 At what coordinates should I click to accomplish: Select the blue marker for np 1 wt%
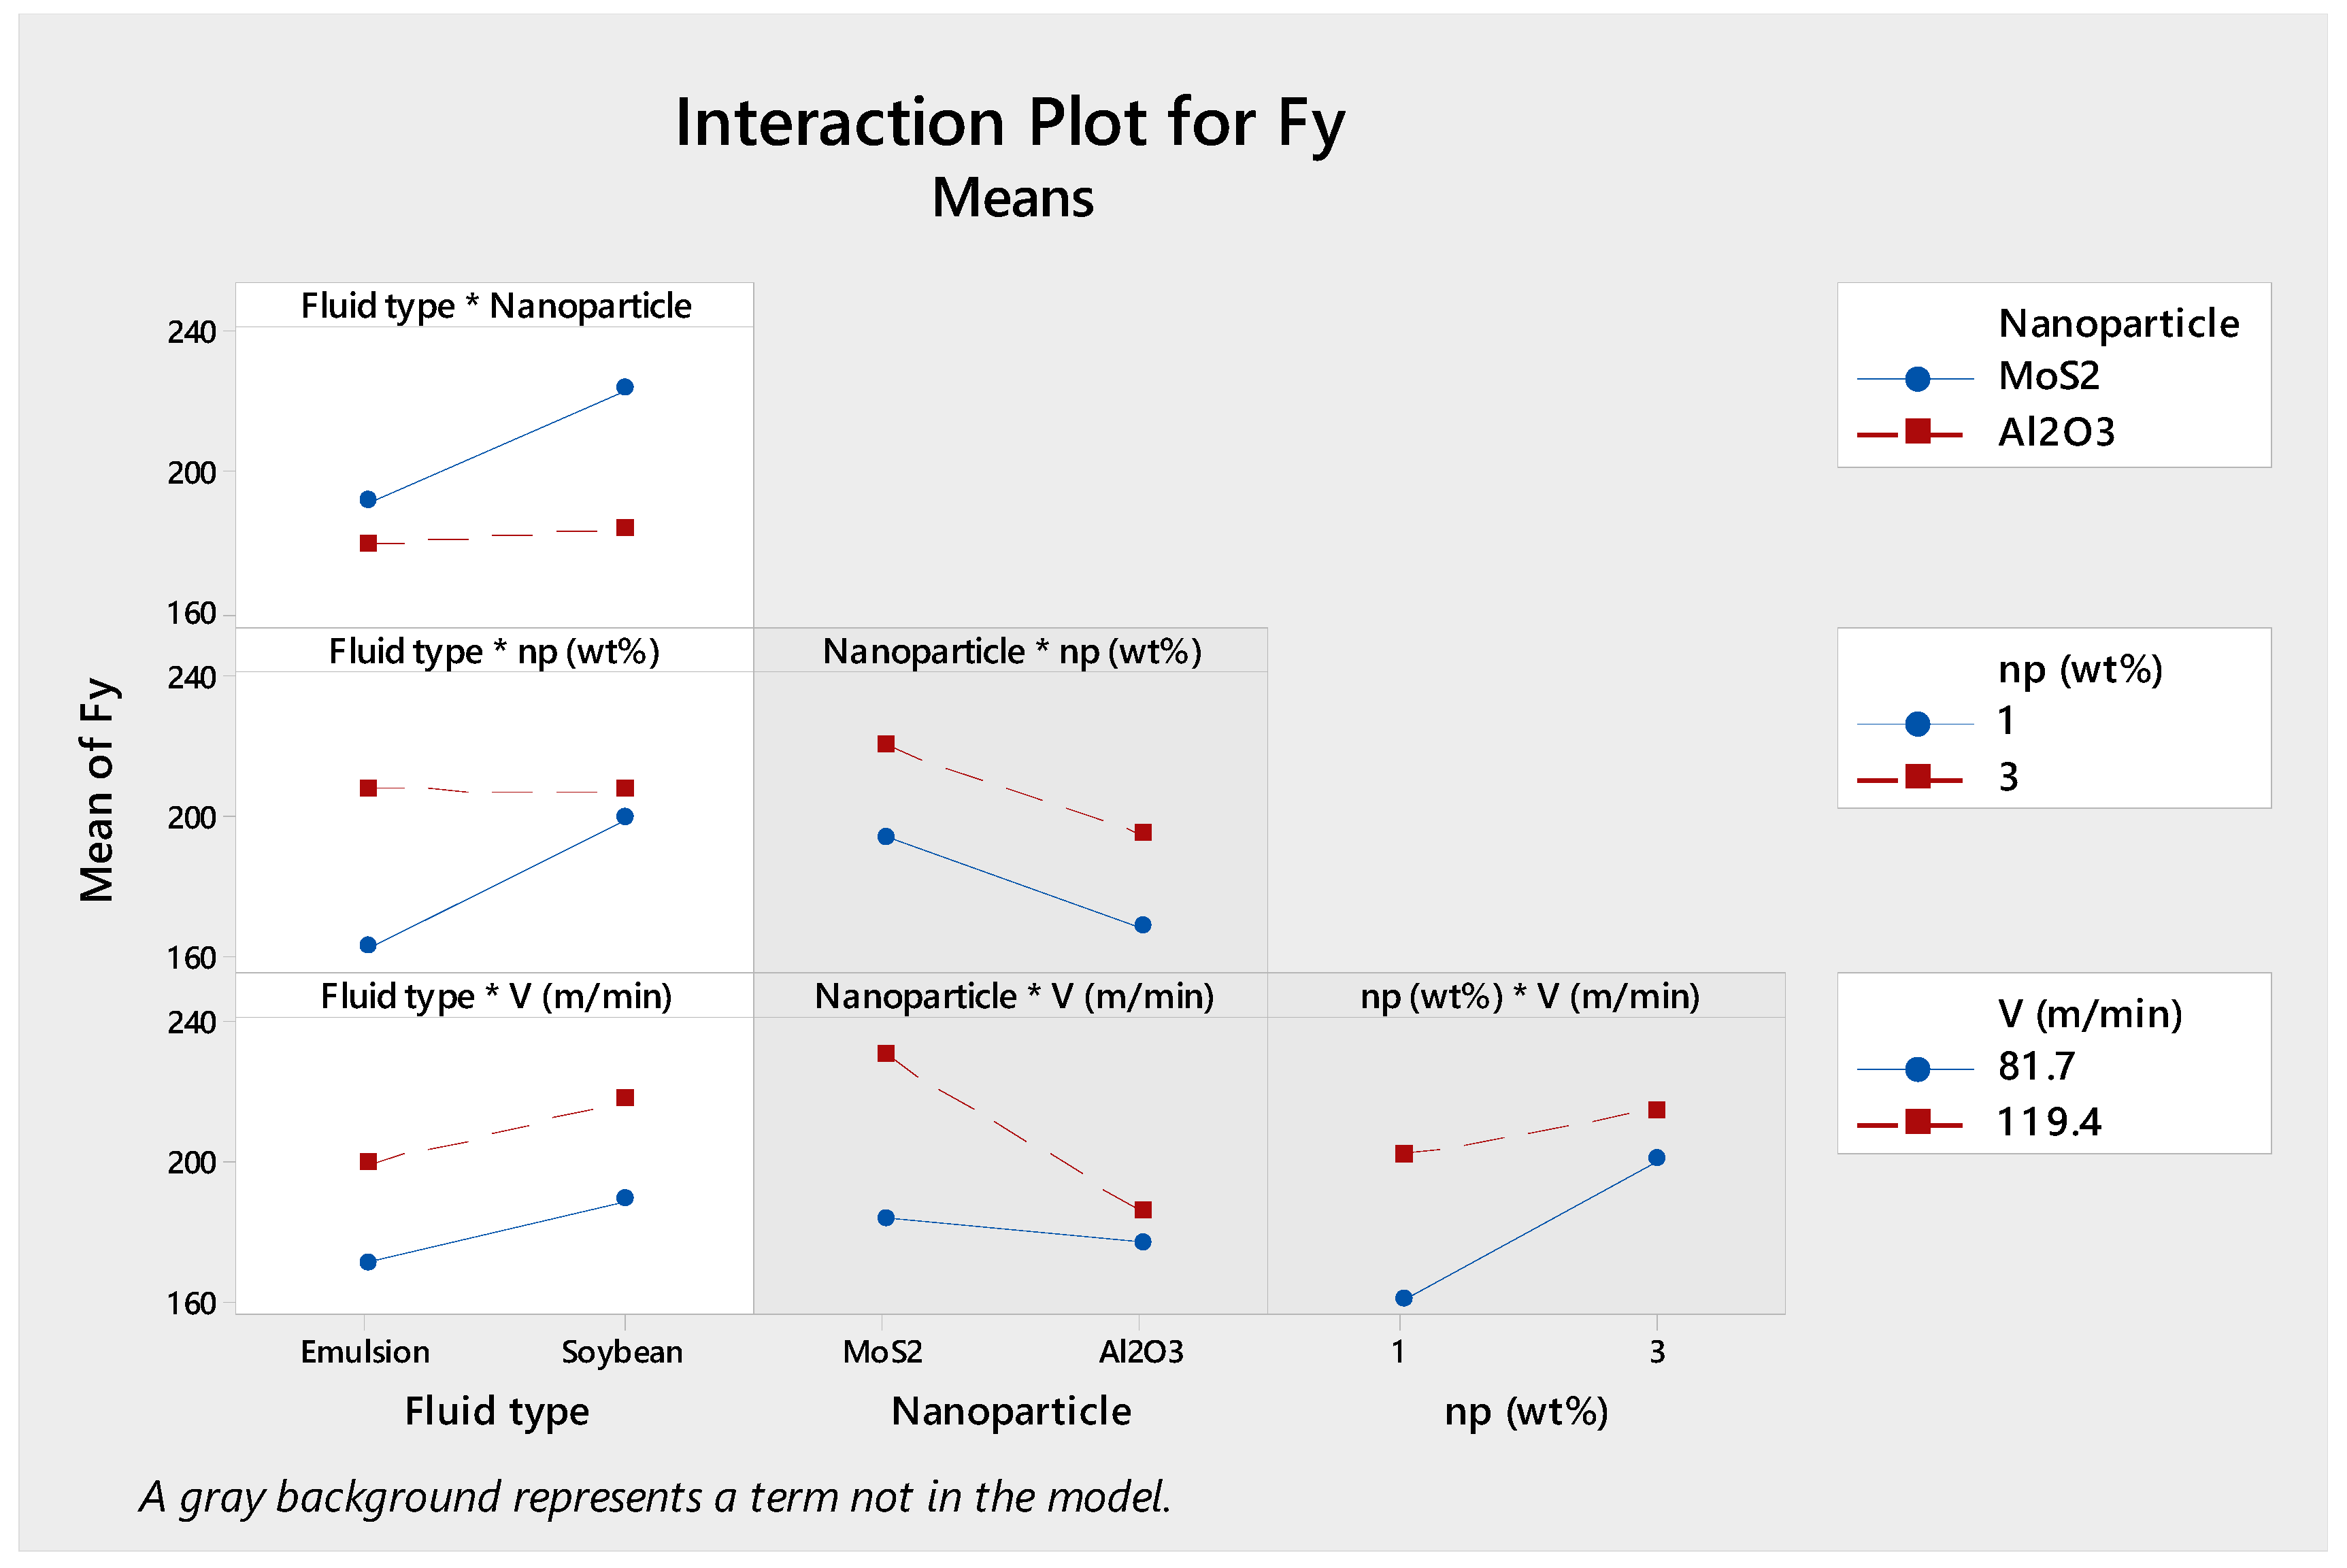pos(1916,724)
